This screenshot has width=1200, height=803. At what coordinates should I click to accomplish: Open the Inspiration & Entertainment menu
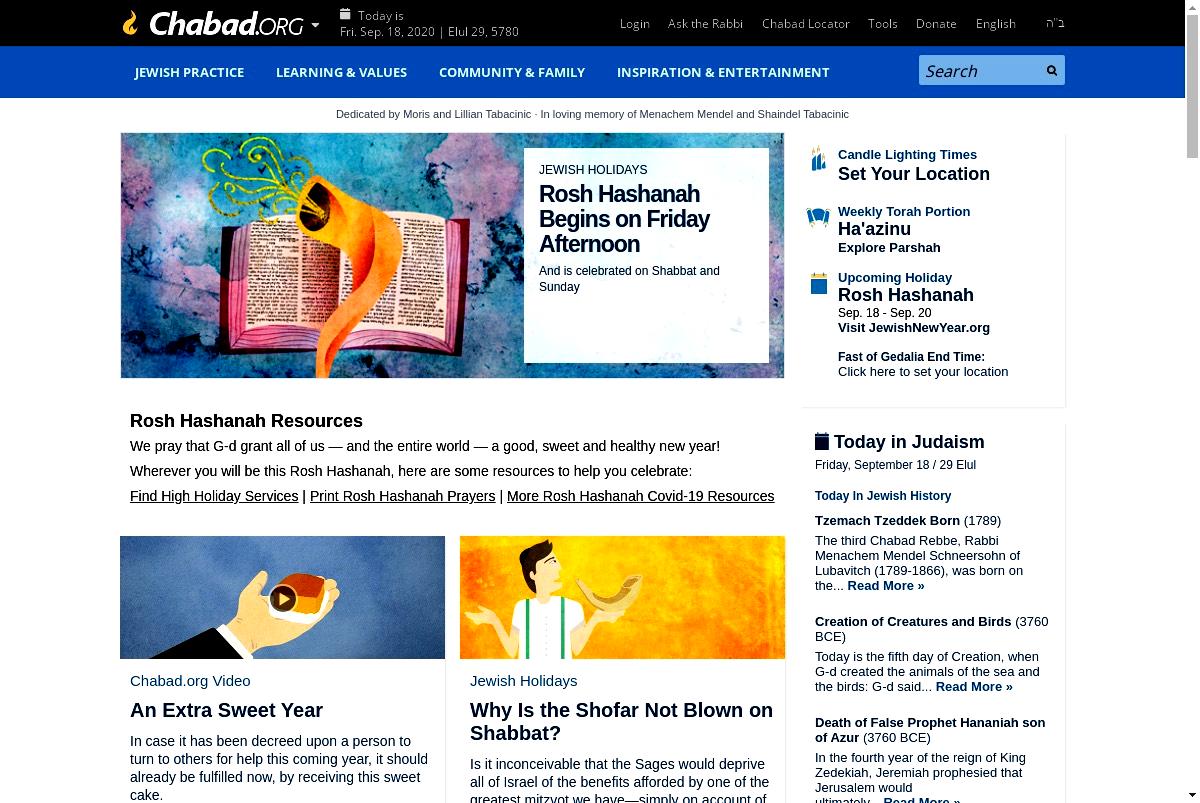click(x=723, y=72)
